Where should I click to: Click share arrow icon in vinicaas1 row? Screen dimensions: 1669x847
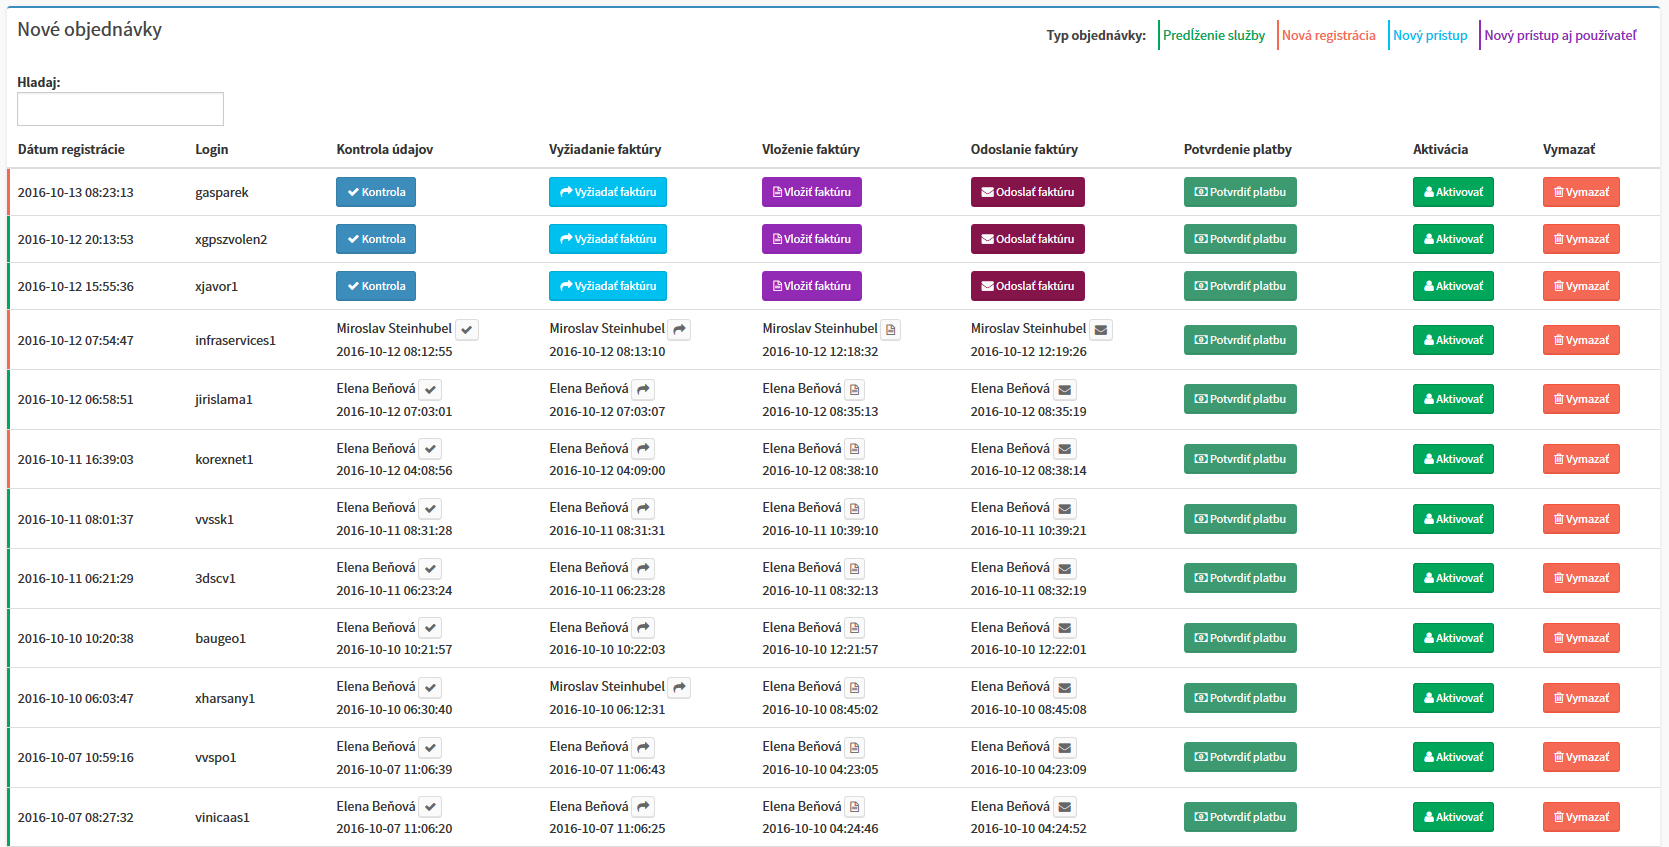click(x=644, y=807)
